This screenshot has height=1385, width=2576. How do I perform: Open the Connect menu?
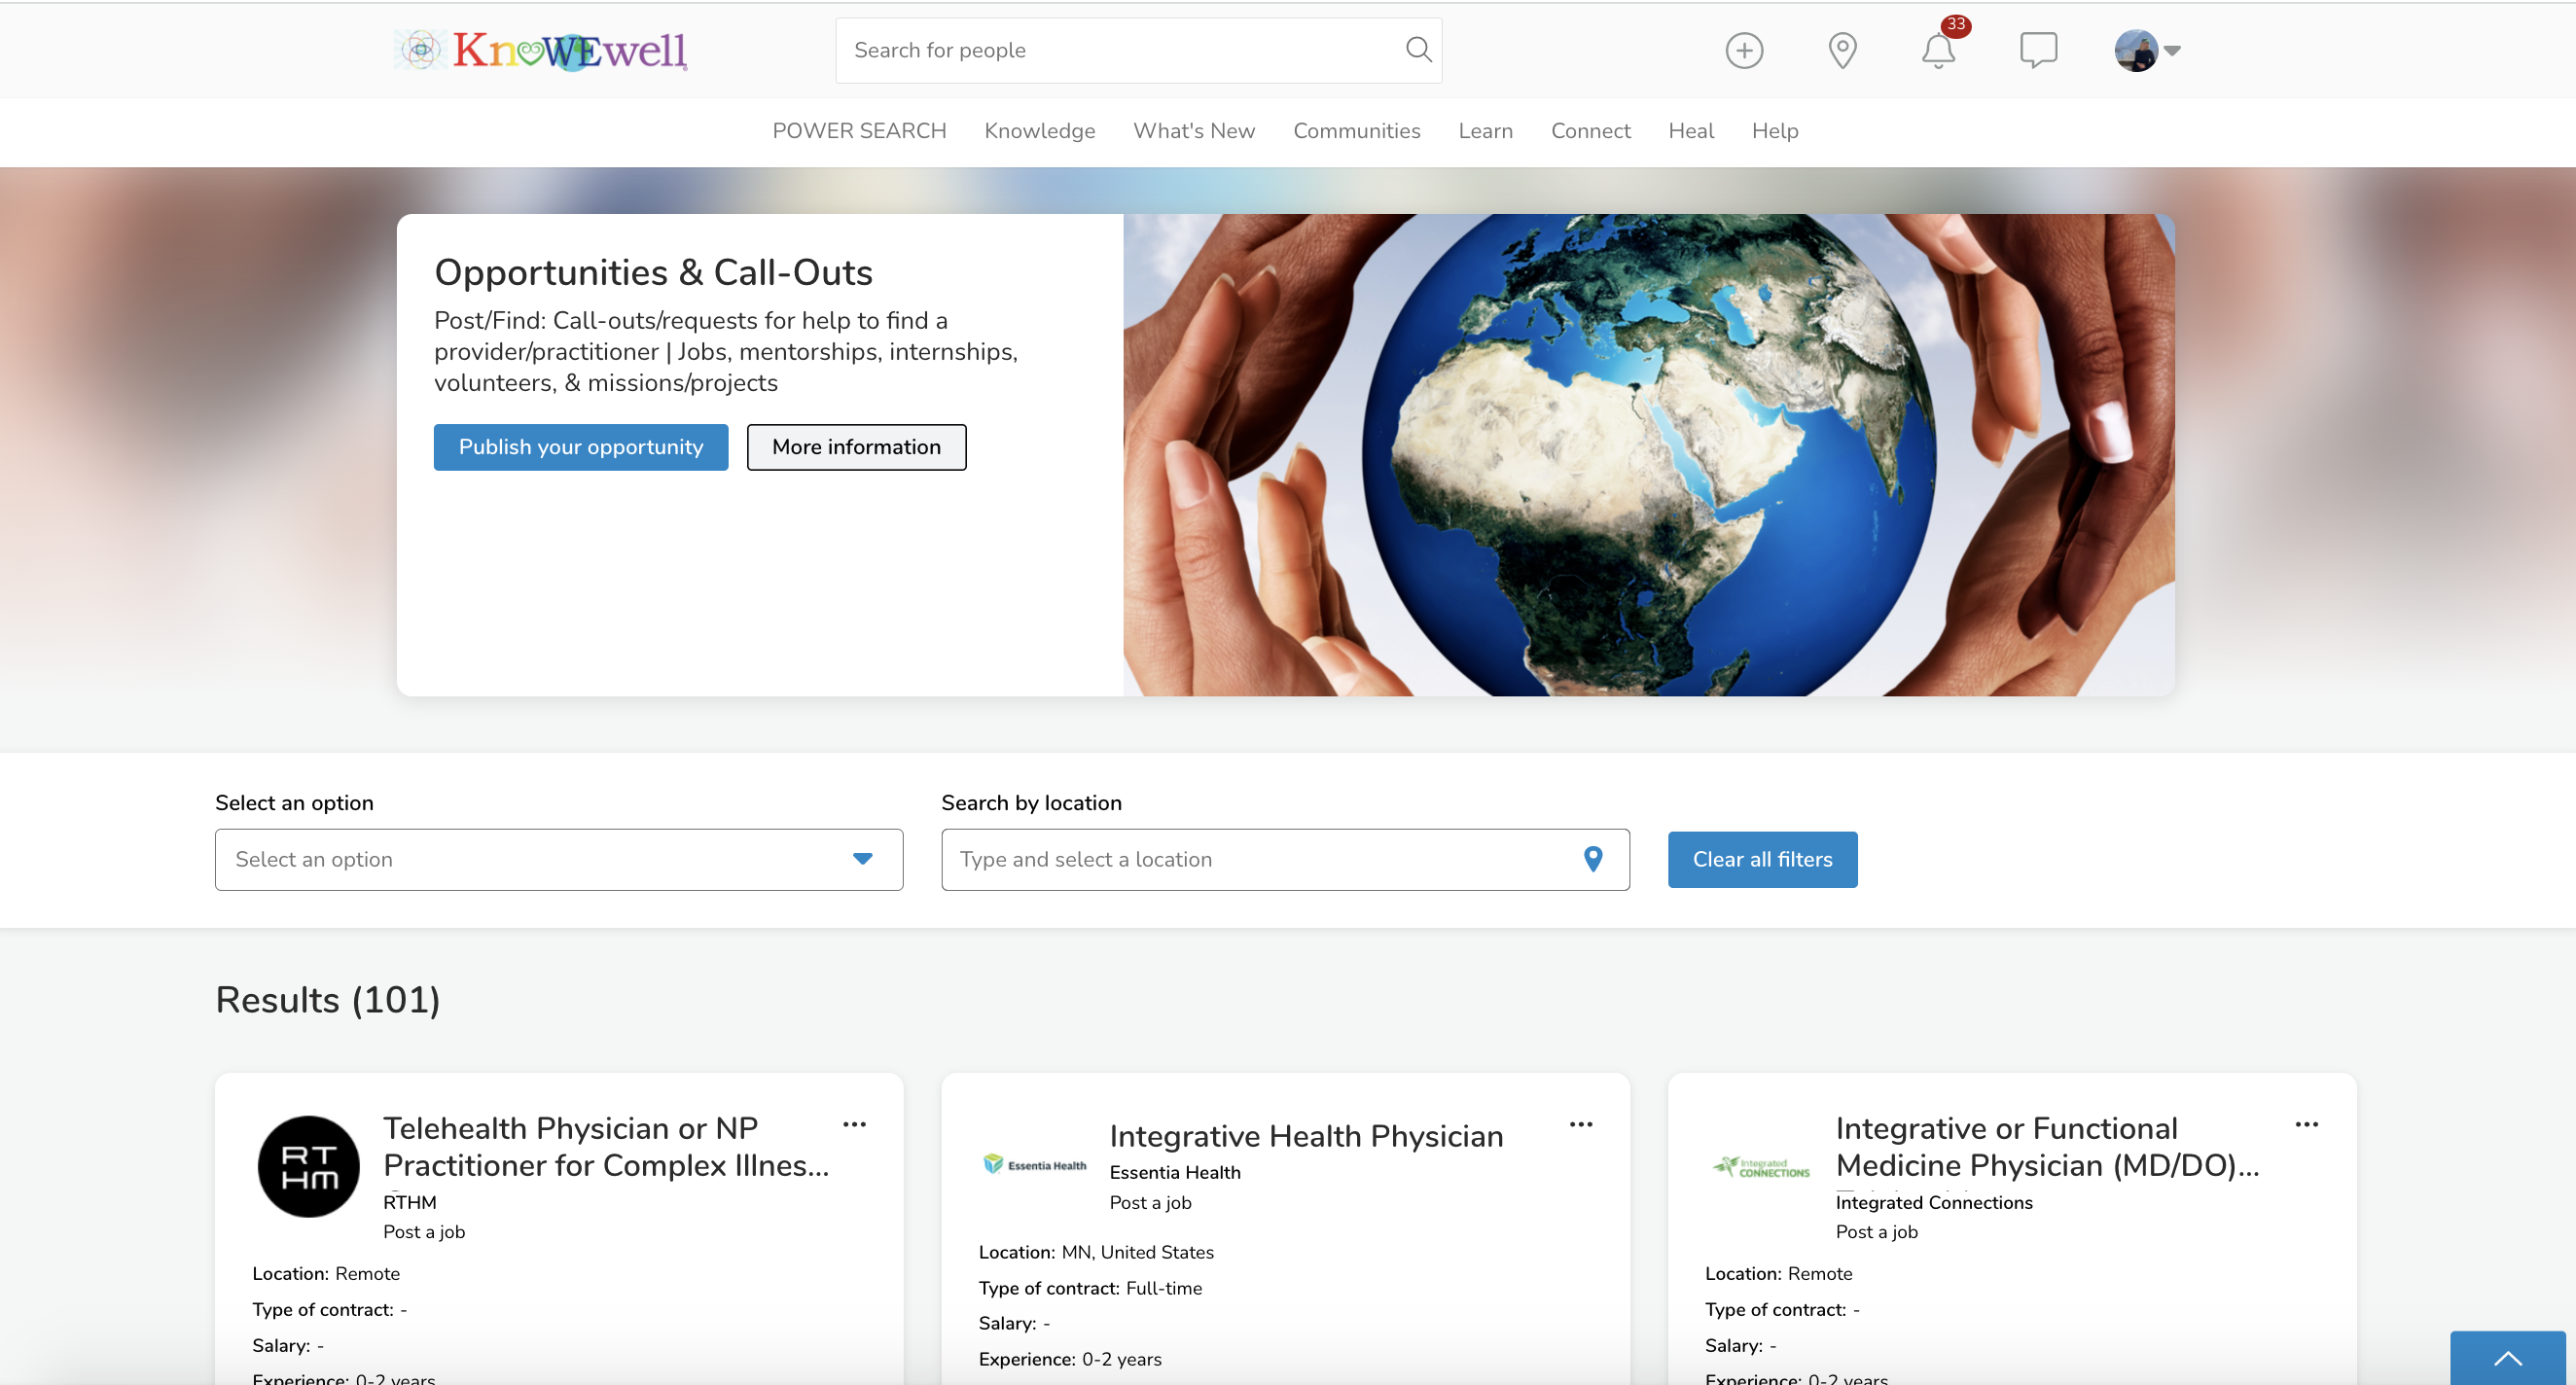(x=1590, y=131)
